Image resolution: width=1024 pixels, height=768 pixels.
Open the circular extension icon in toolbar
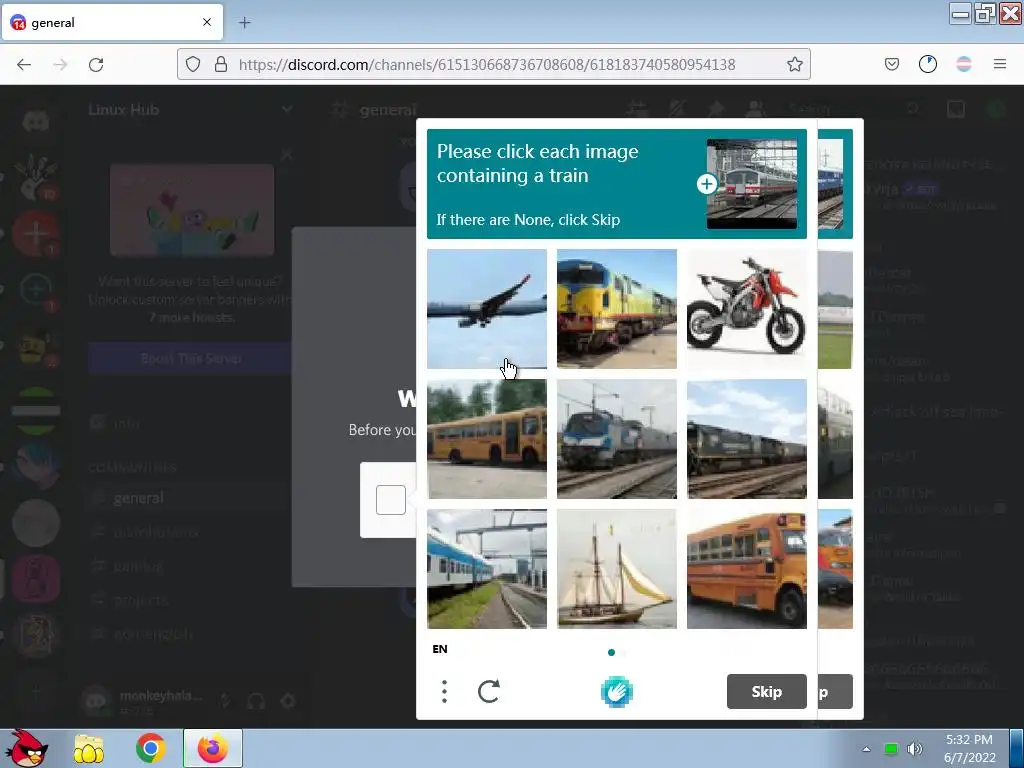pos(927,64)
